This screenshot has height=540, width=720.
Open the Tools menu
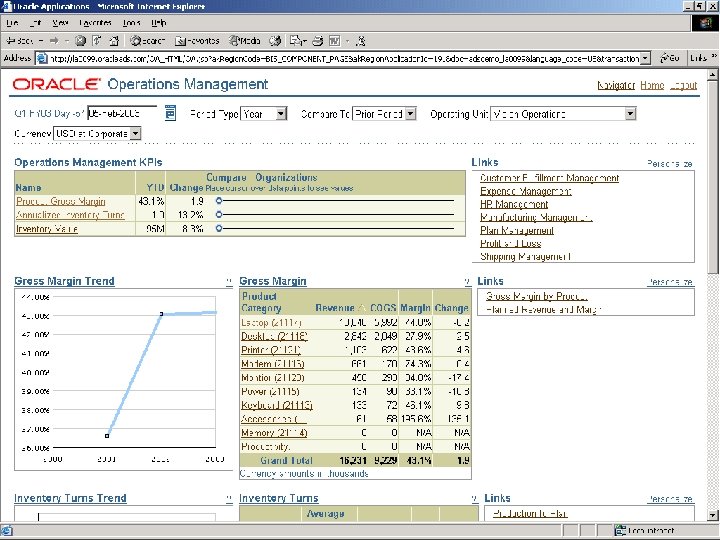pos(131,22)
